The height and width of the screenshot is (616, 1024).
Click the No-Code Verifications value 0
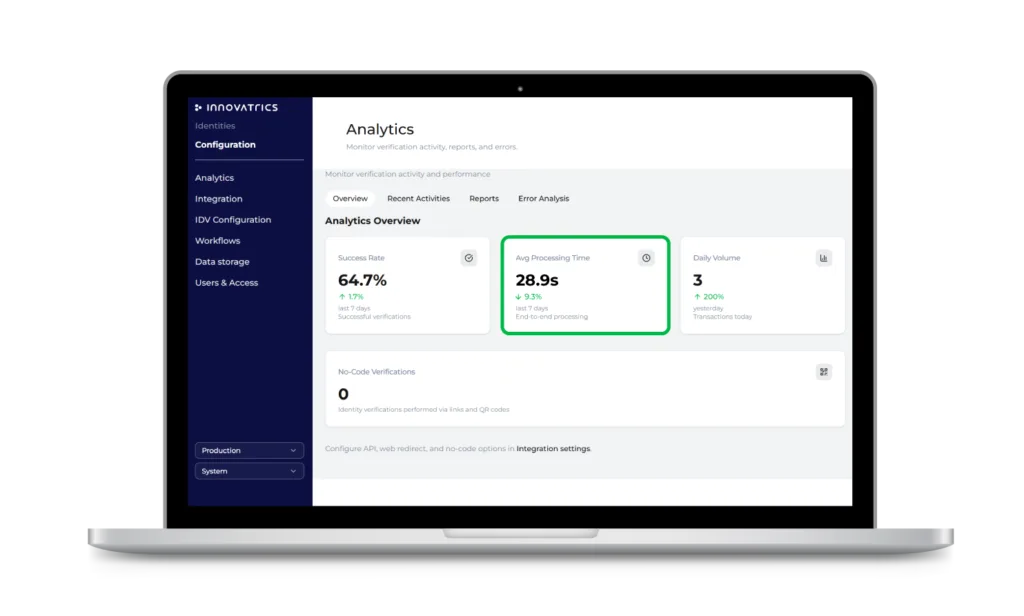344,394
